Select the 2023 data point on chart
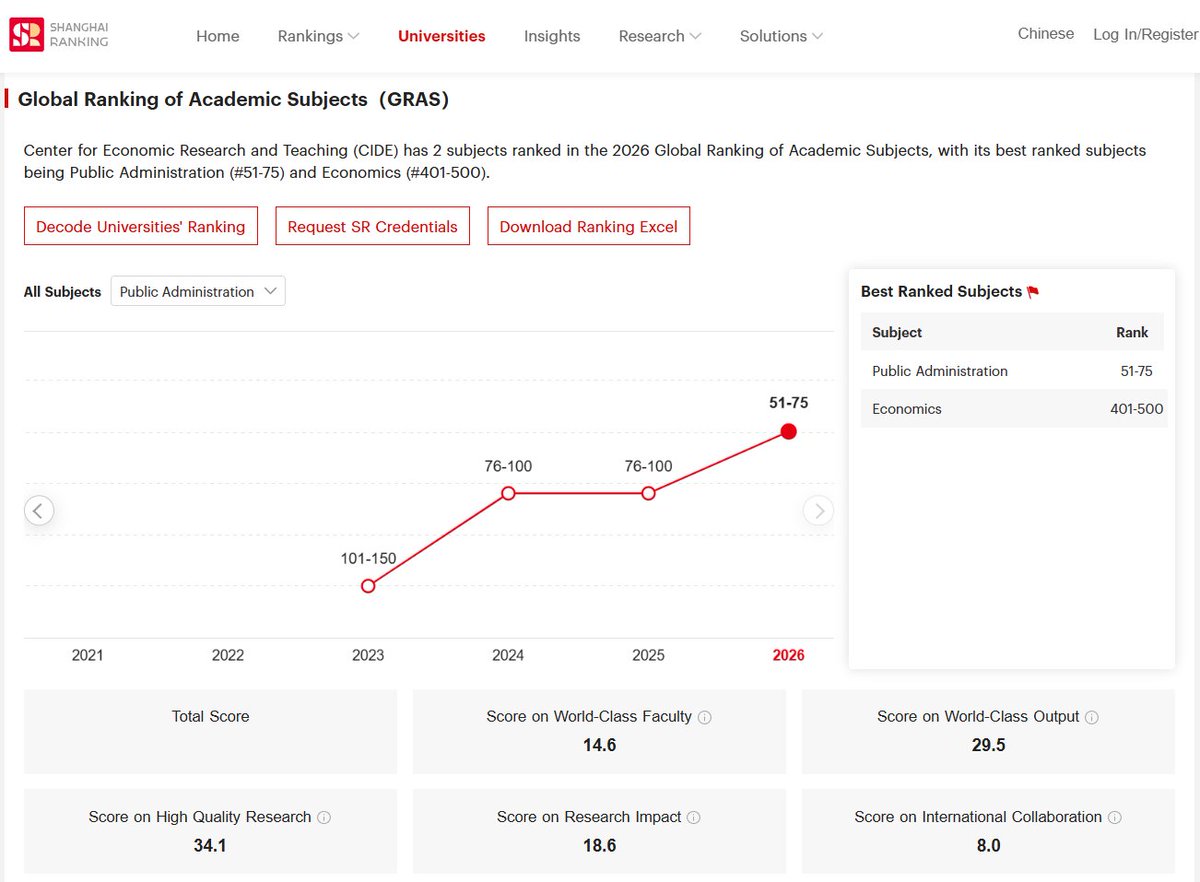Screen dimensions: 1200x882 pyautogui.click(x=368, y=586)
